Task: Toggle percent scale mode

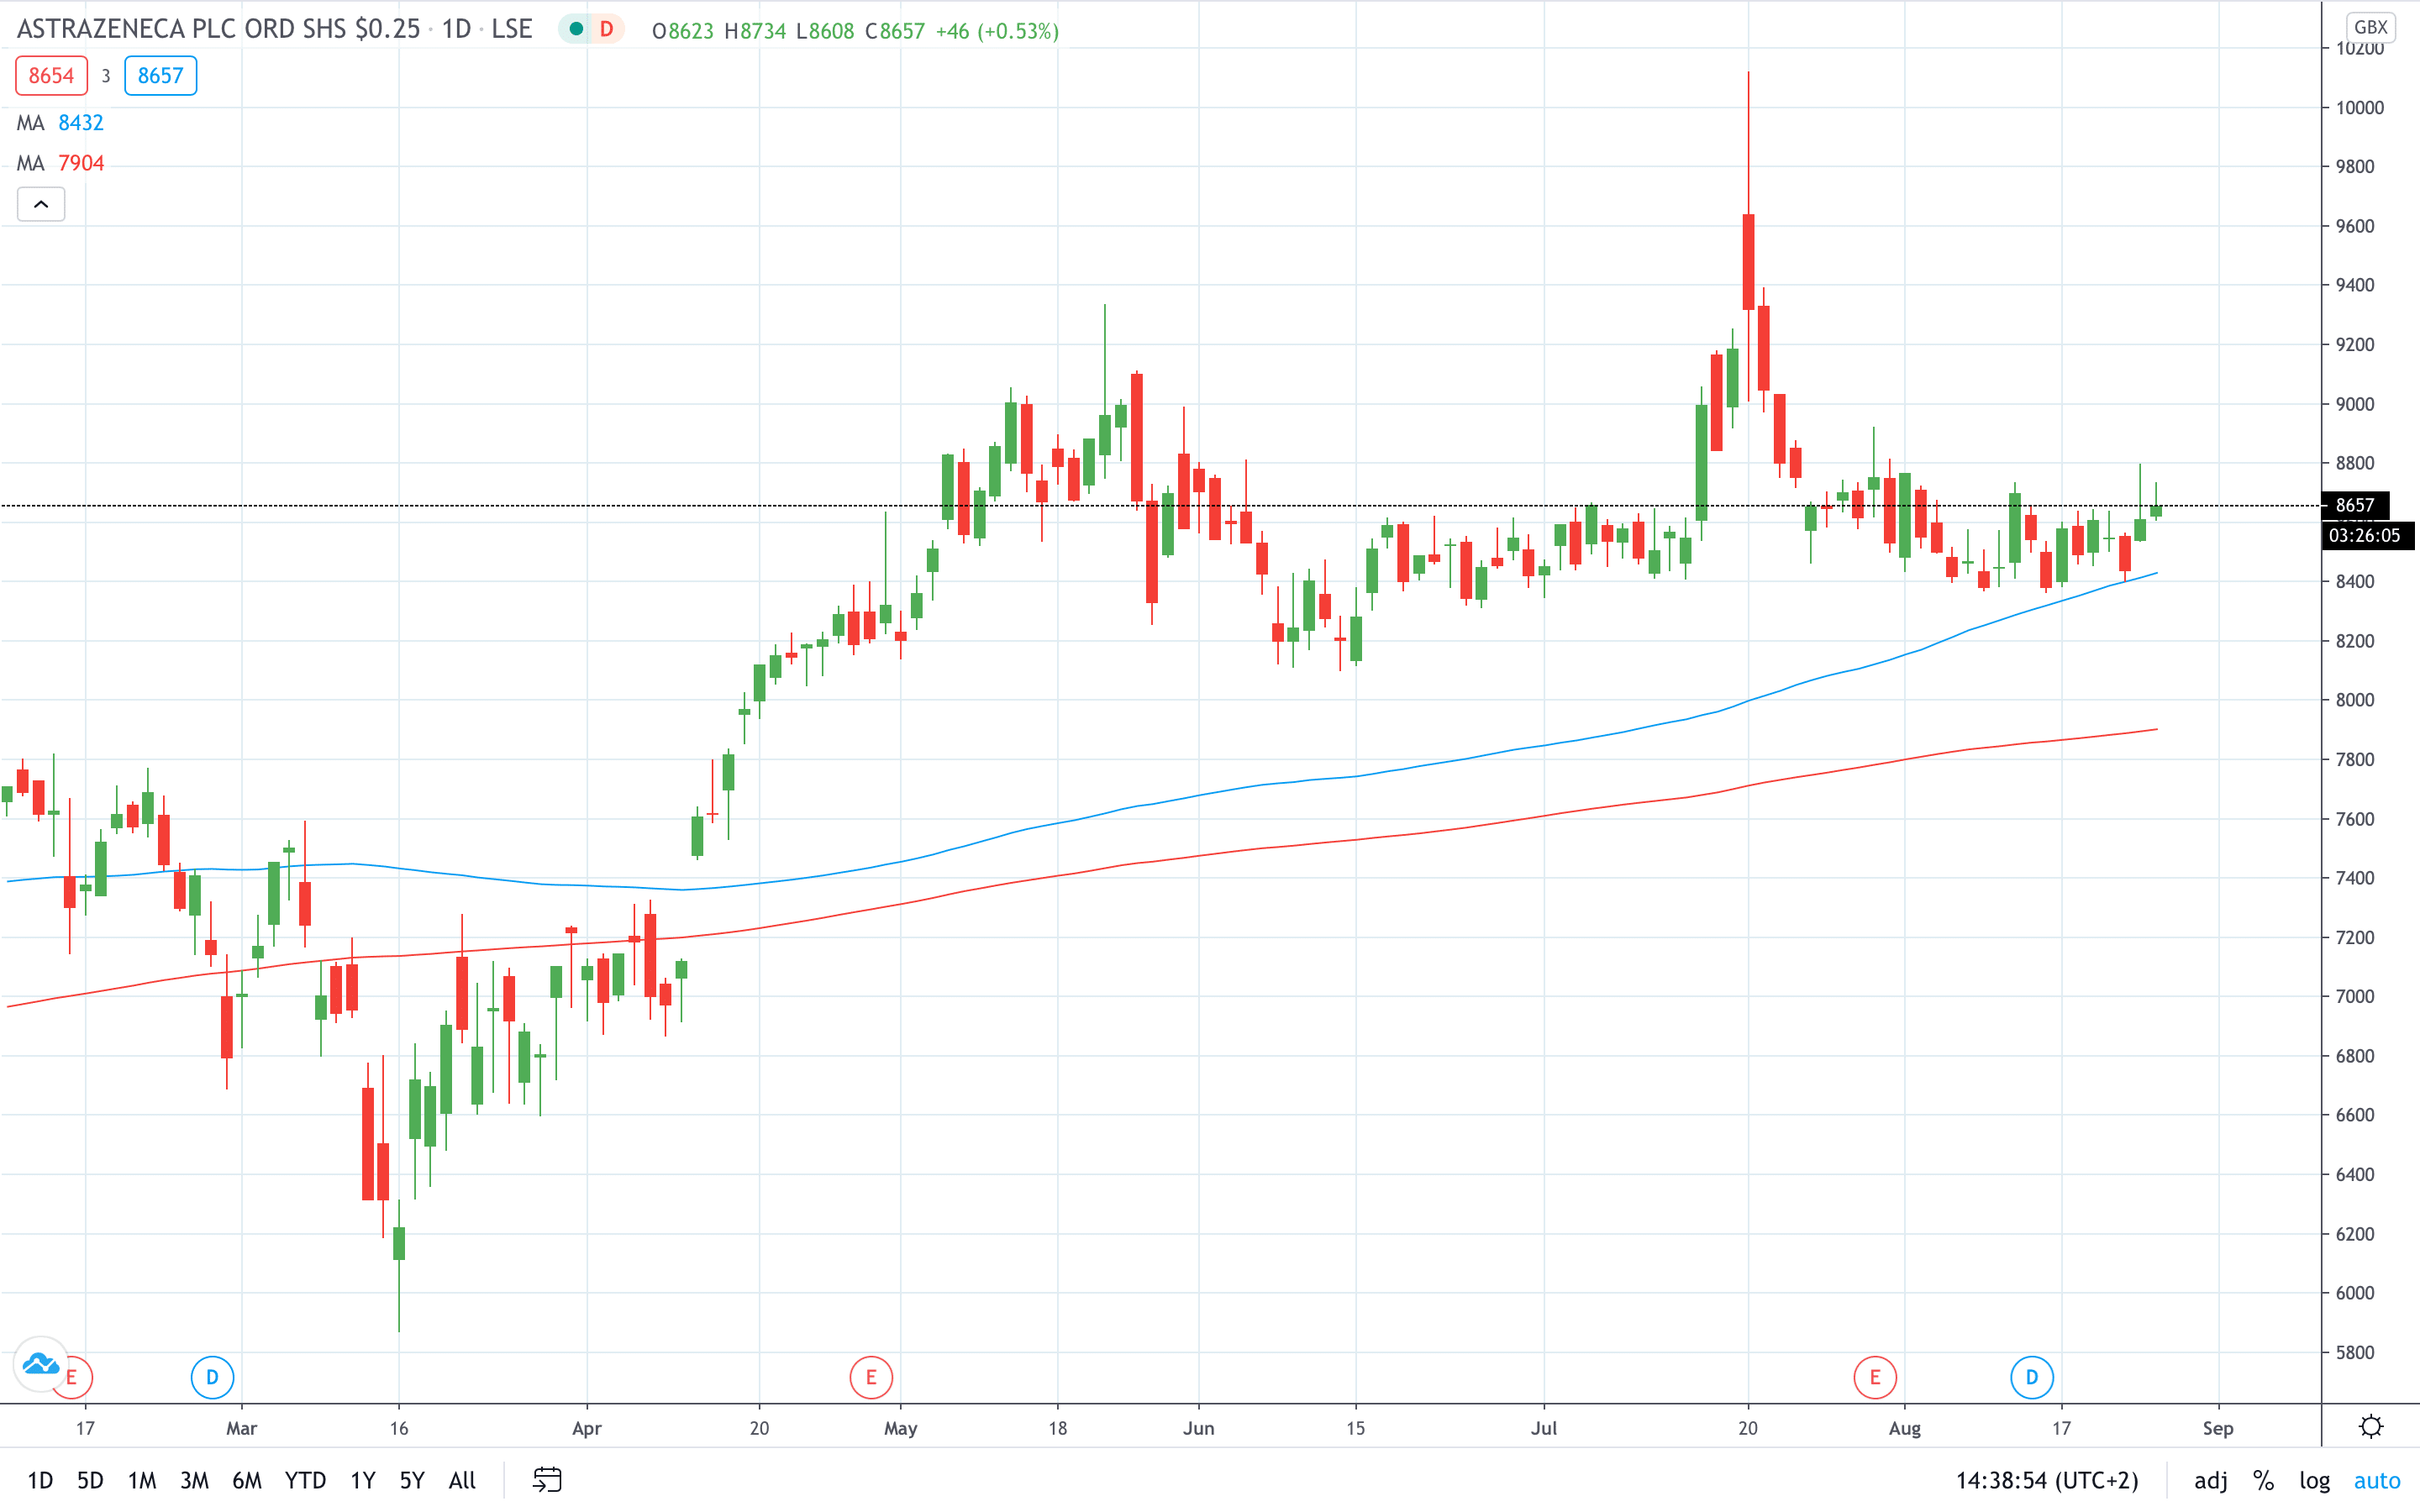Action: coord(2263,1481)
